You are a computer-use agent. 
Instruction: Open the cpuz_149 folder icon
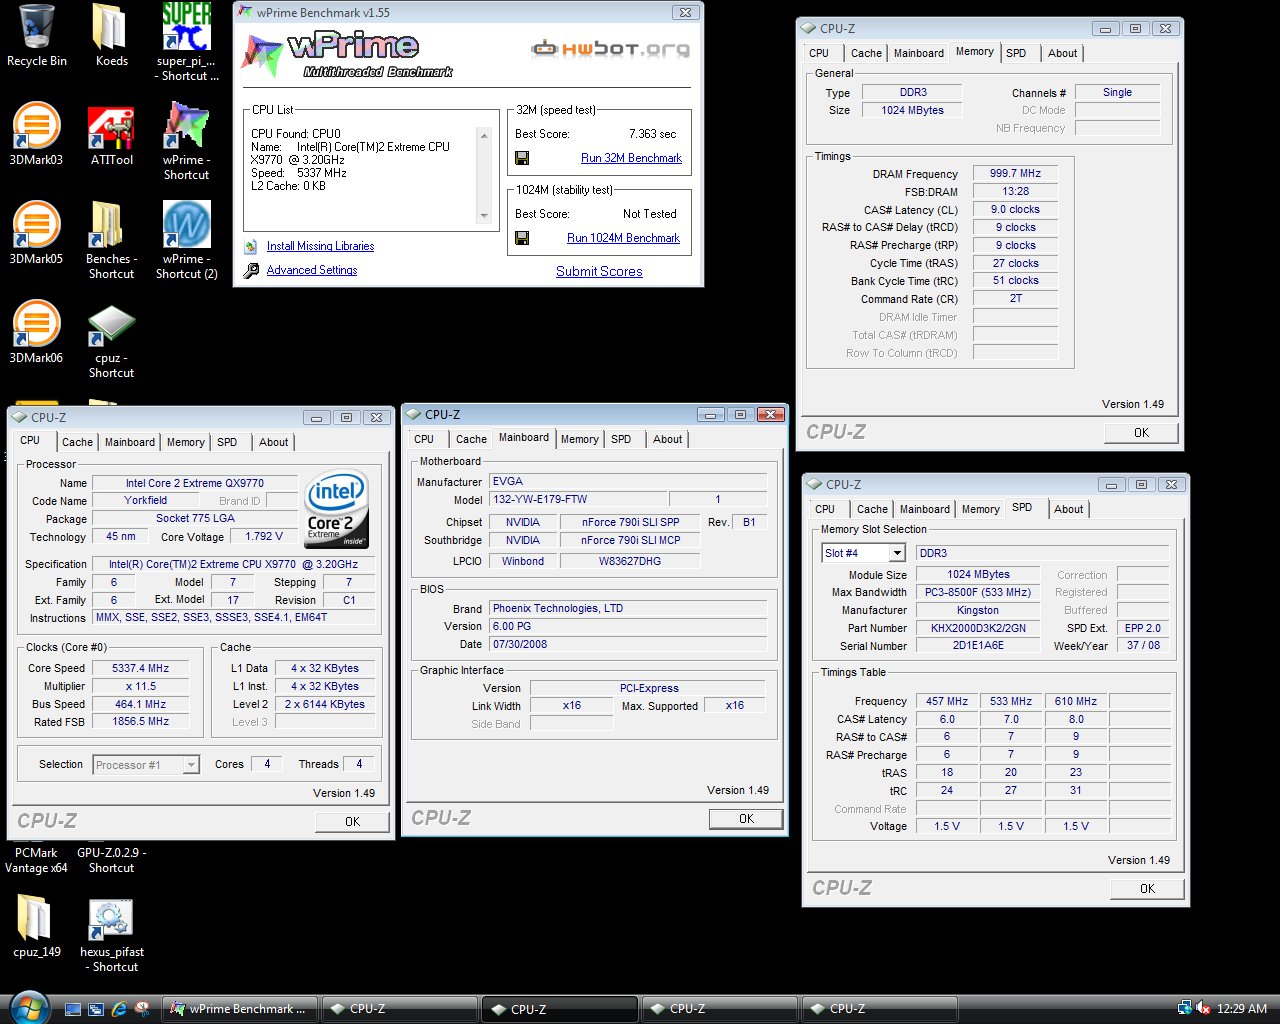point(37,926)
